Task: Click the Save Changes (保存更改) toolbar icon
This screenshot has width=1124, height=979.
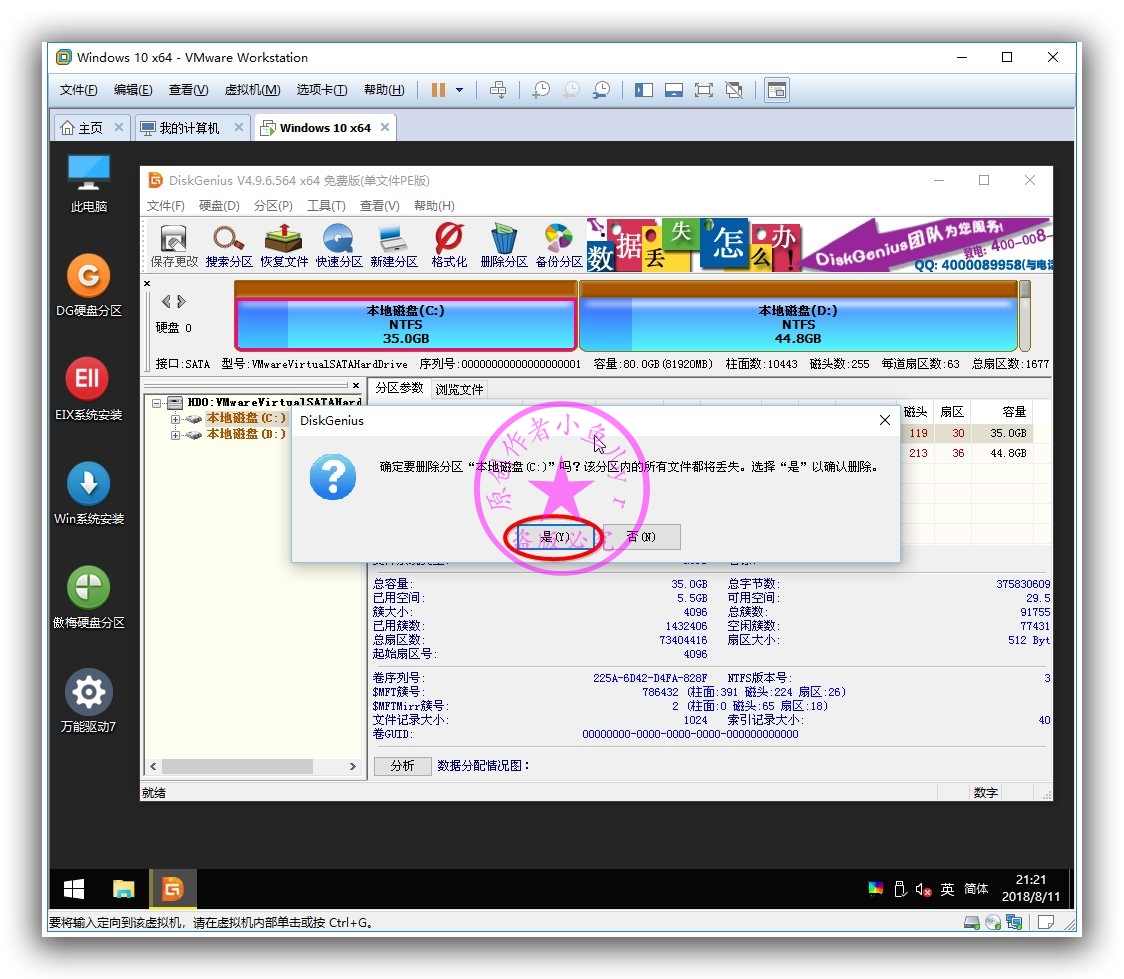Action: [174, 245]
